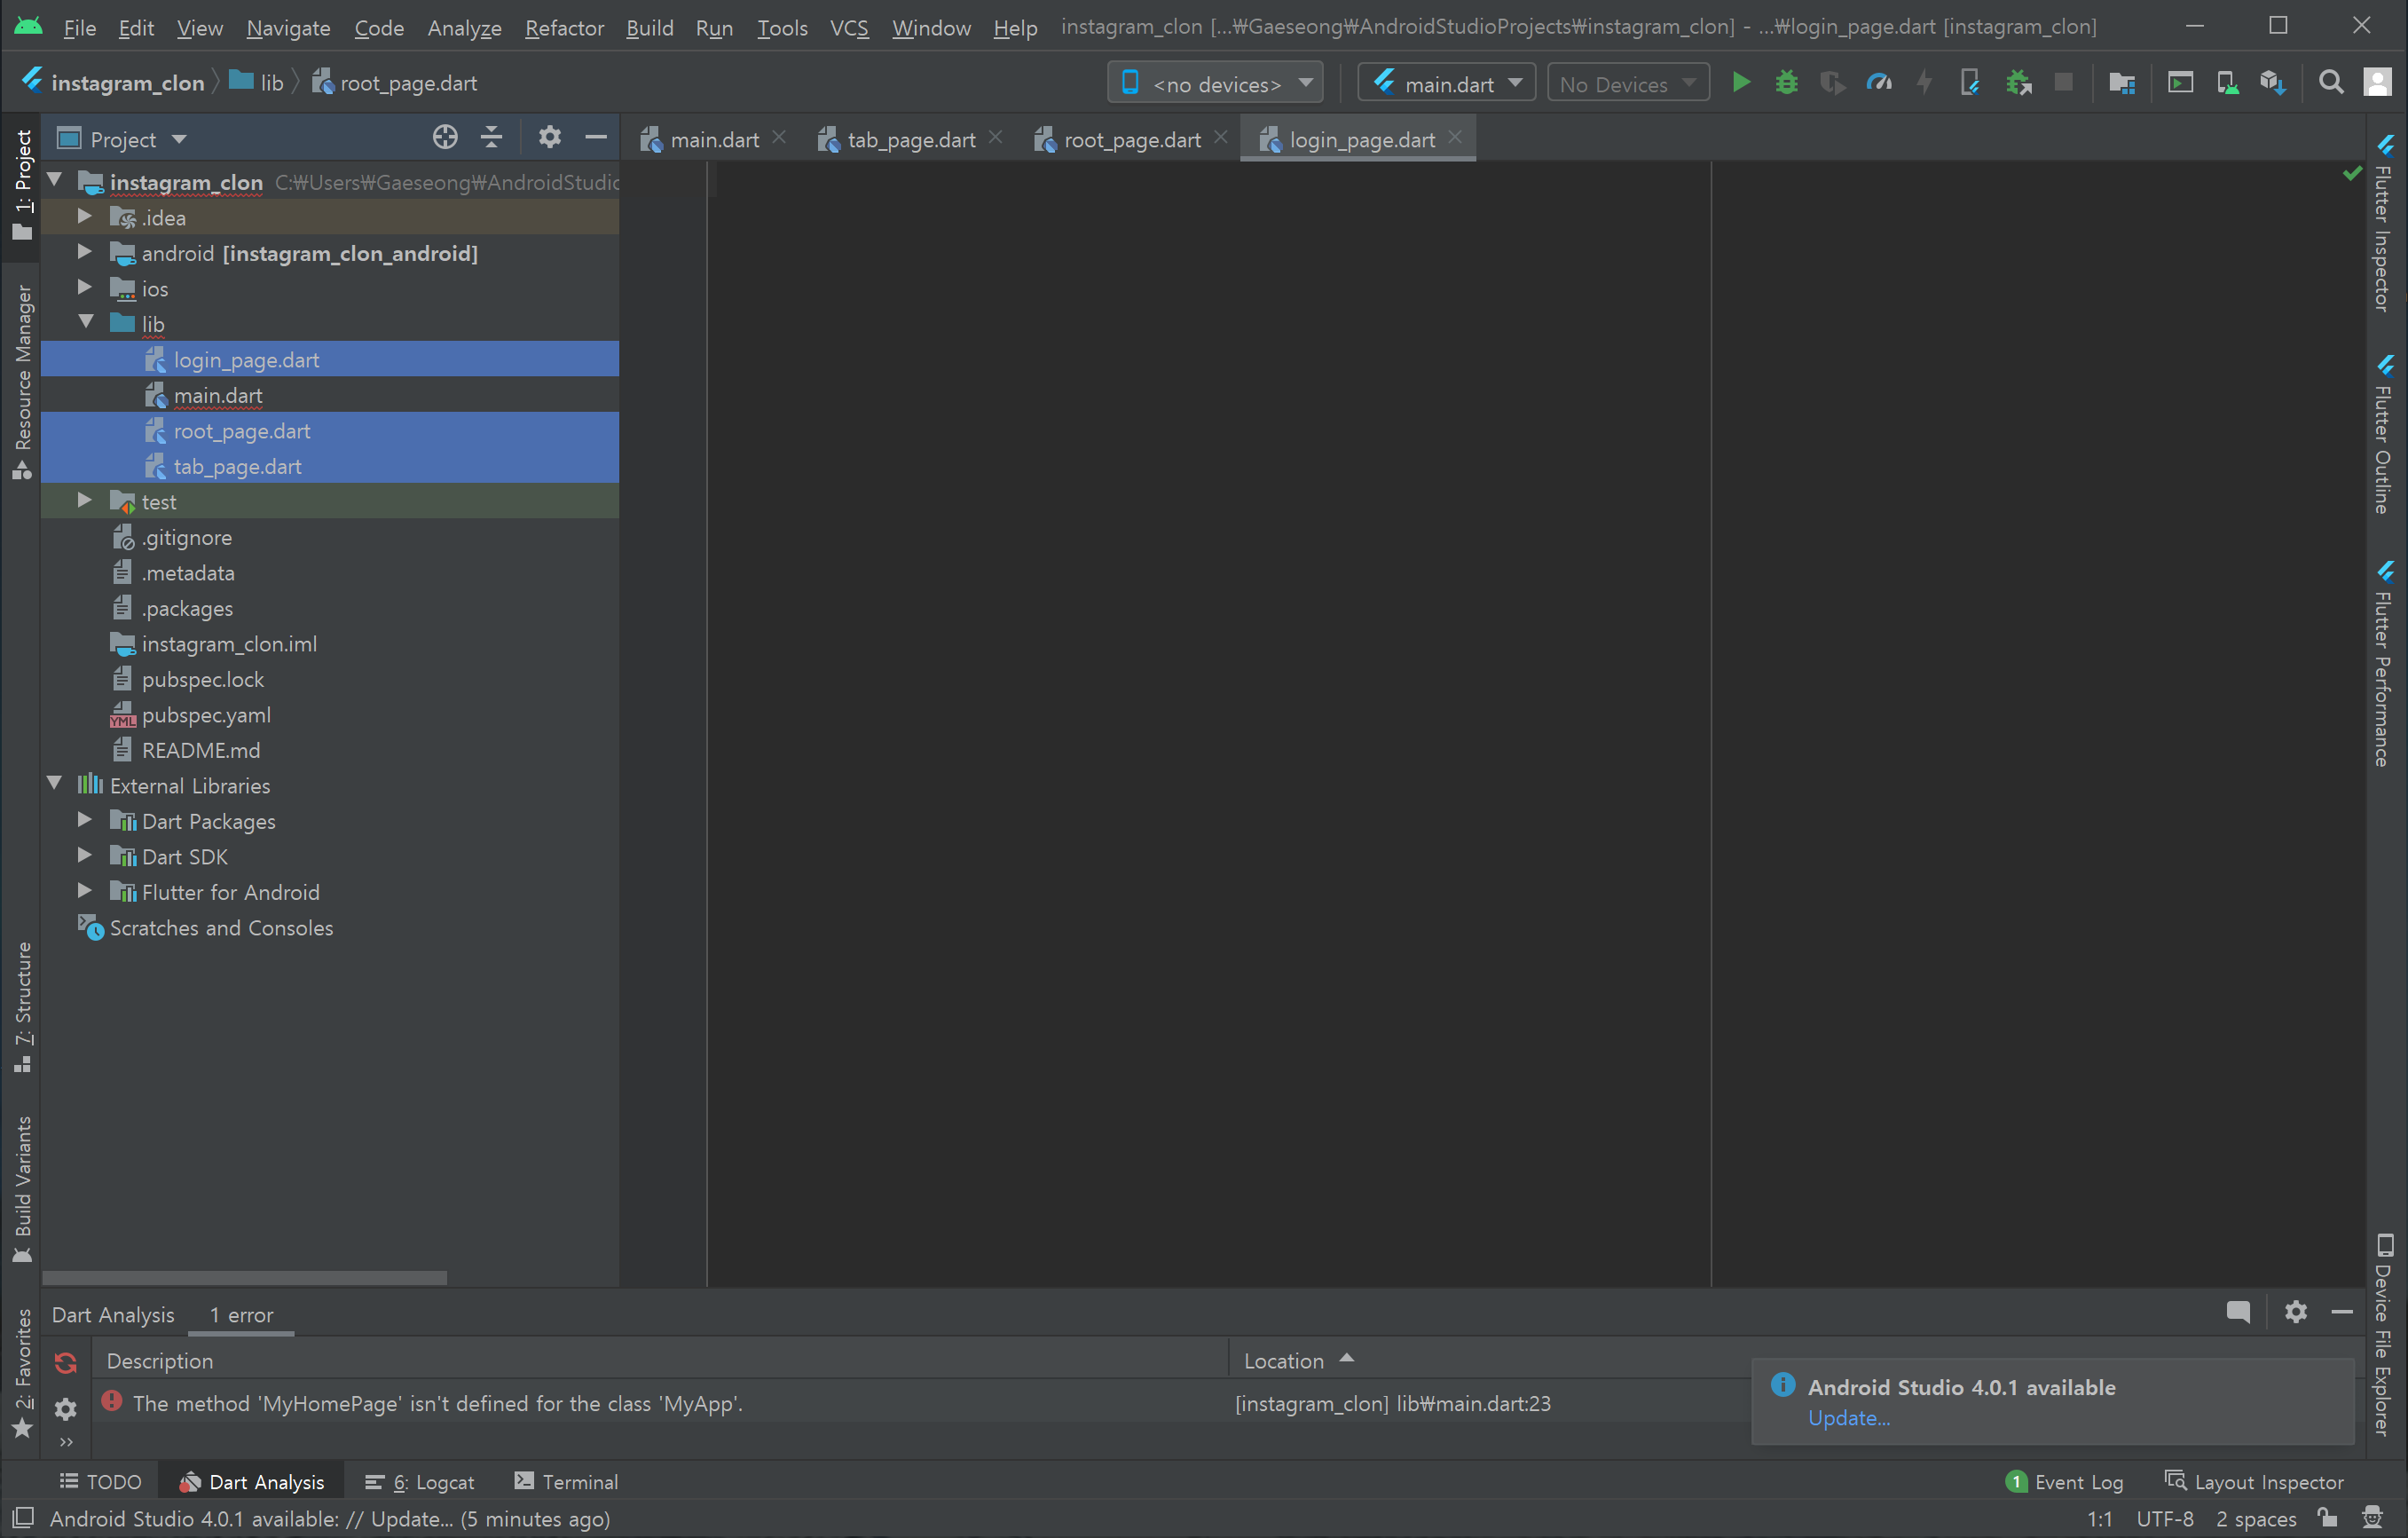The height and width of the screenshot is (1538, 2408).
Task: Click the user account avatar icon
Action: pos(2377,83)
